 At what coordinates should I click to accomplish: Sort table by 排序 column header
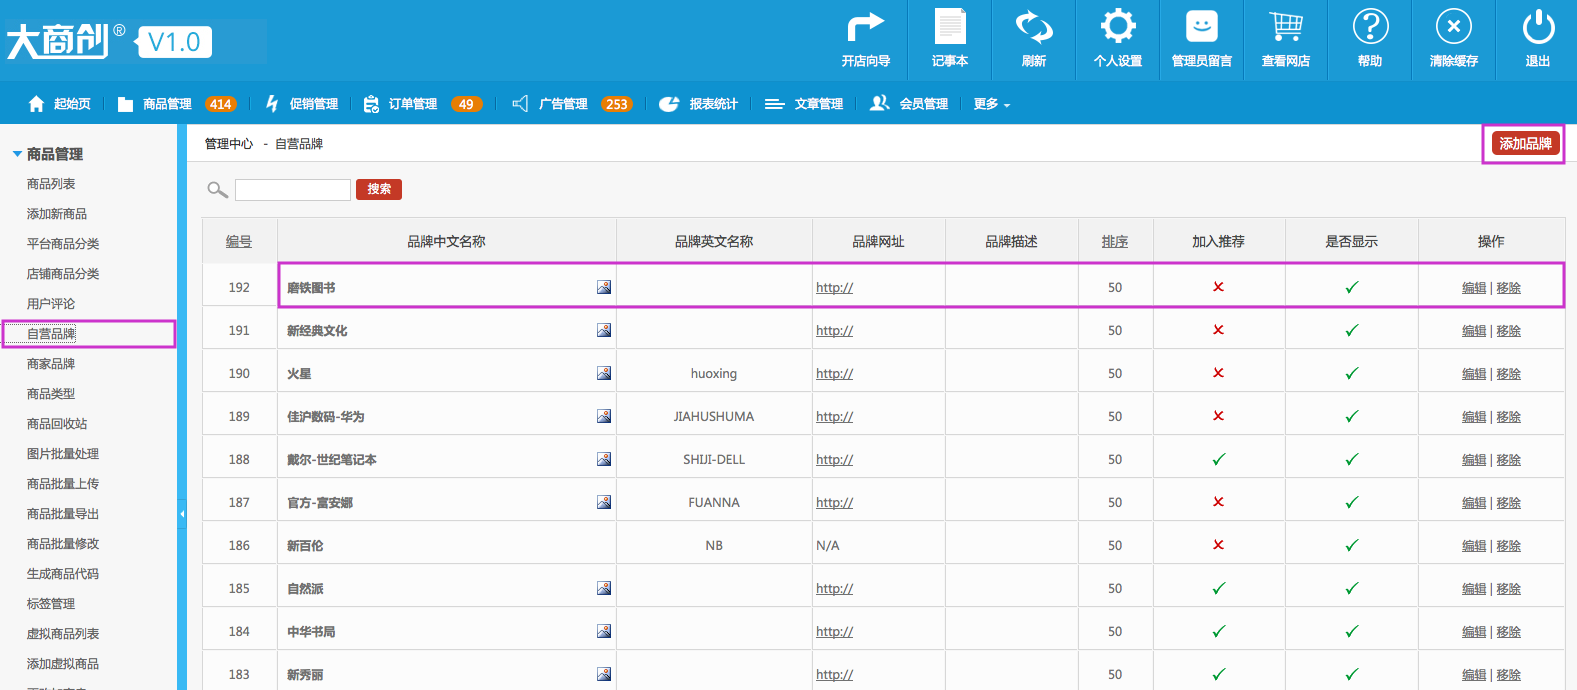(x=1115, y=241)
